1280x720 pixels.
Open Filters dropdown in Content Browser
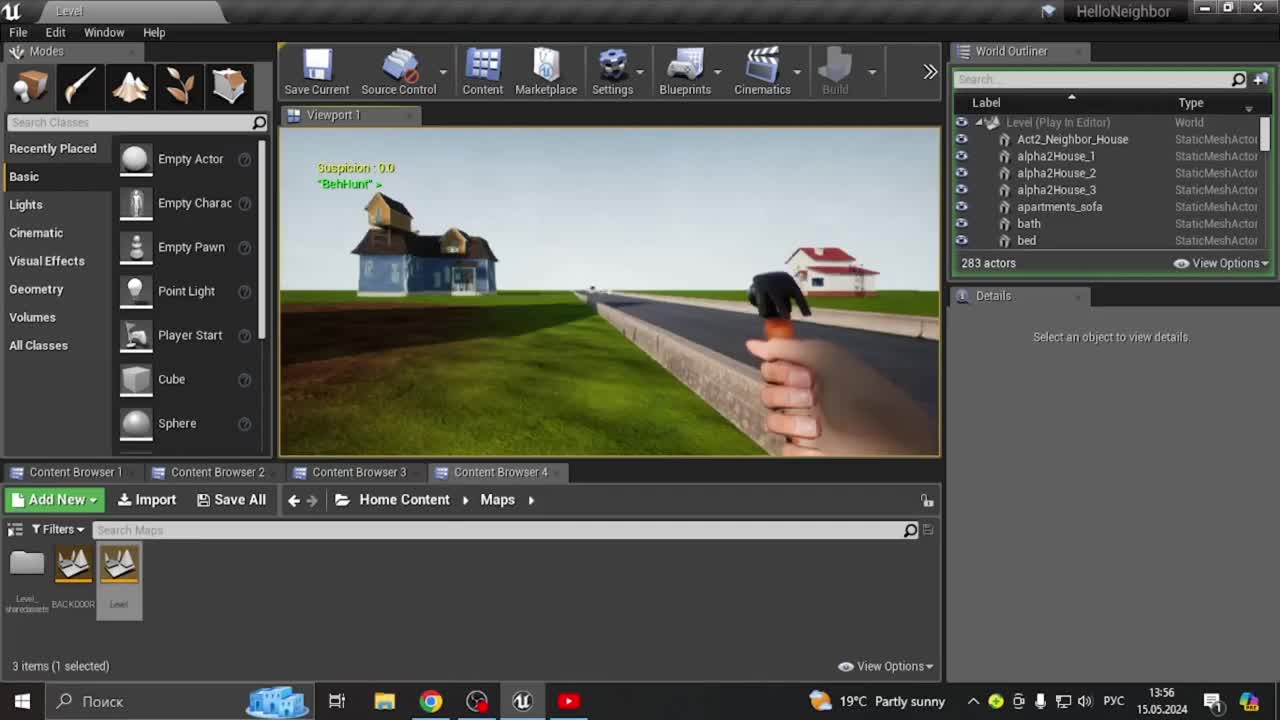[x=58, y=529]
